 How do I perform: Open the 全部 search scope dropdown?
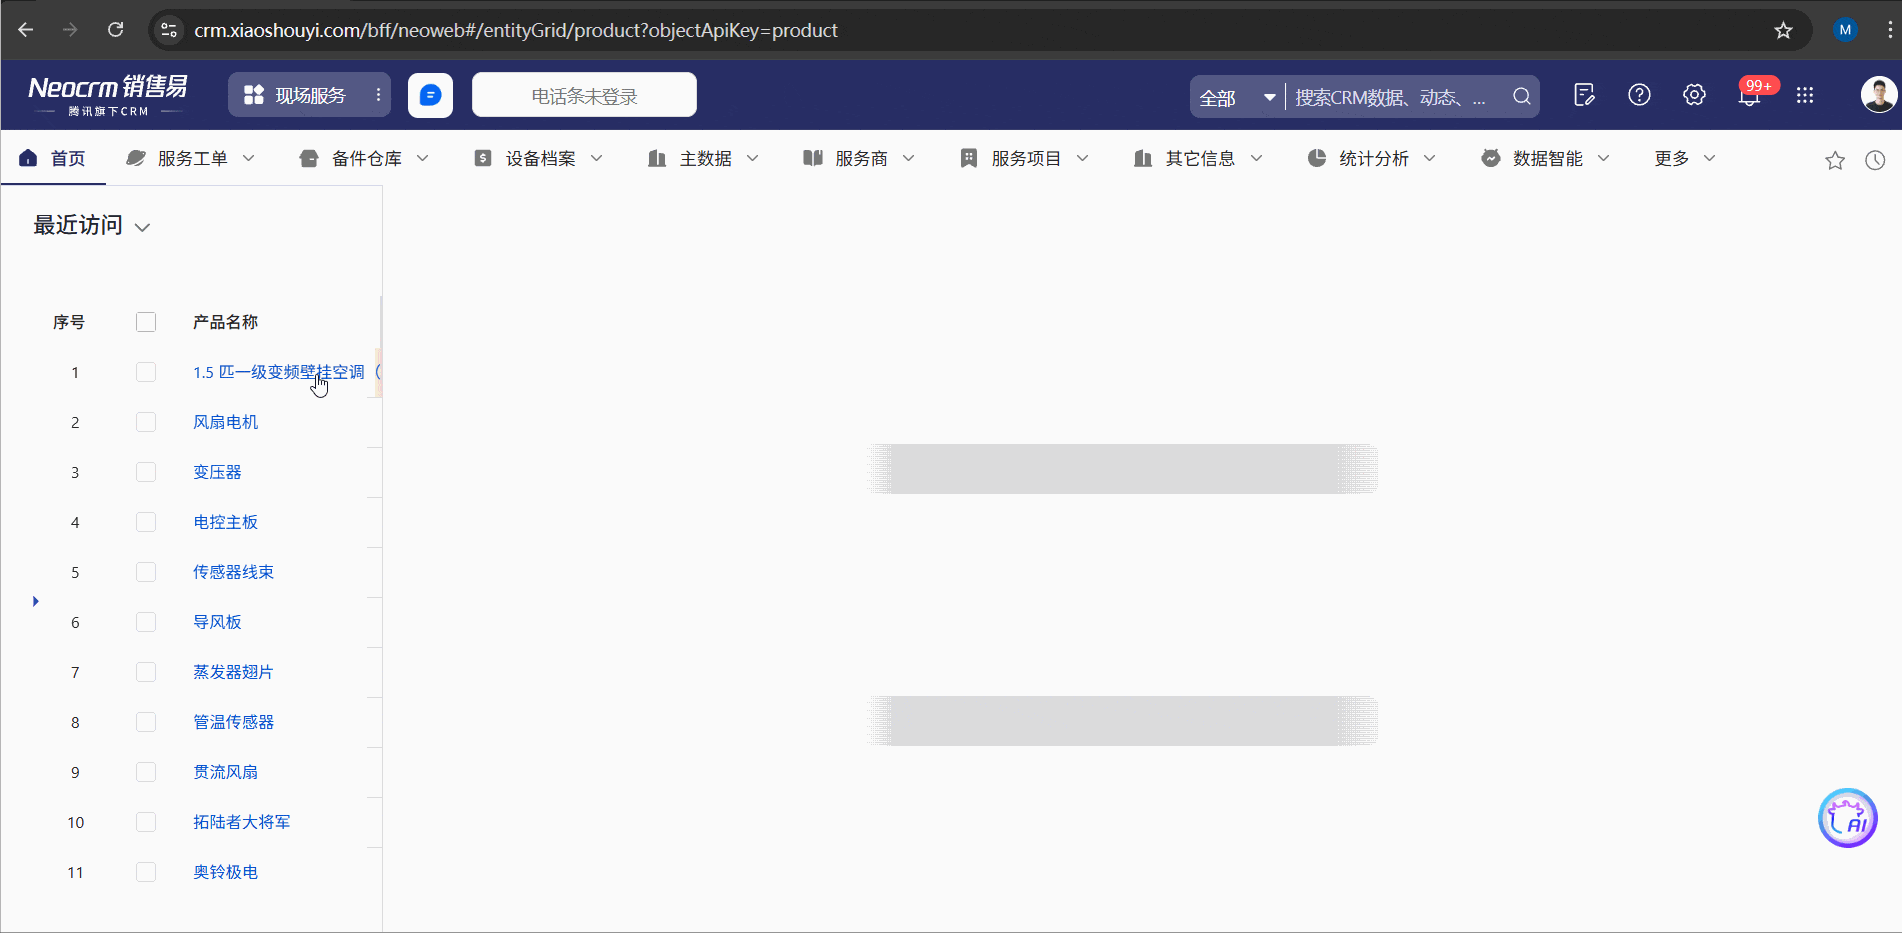coord(1237,97)
